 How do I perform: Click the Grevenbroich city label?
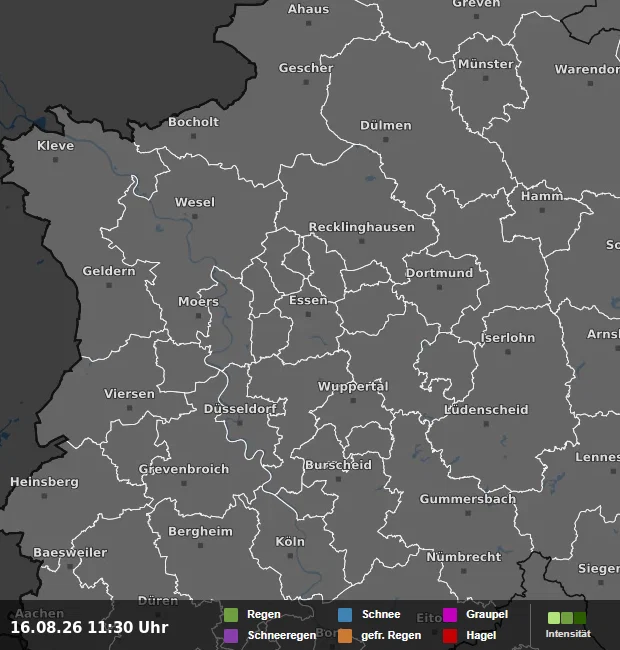click(184, 469)
